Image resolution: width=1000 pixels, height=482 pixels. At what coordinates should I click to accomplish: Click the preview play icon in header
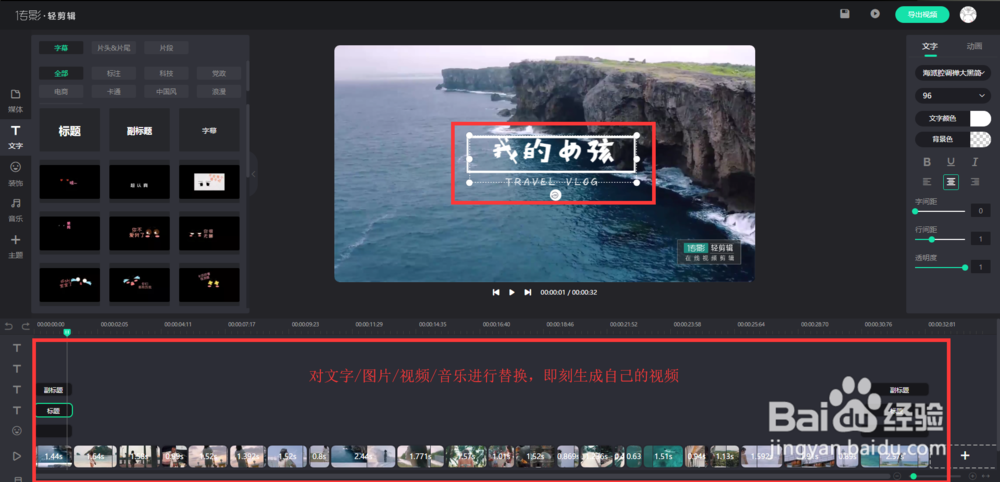tap(876, 13)
